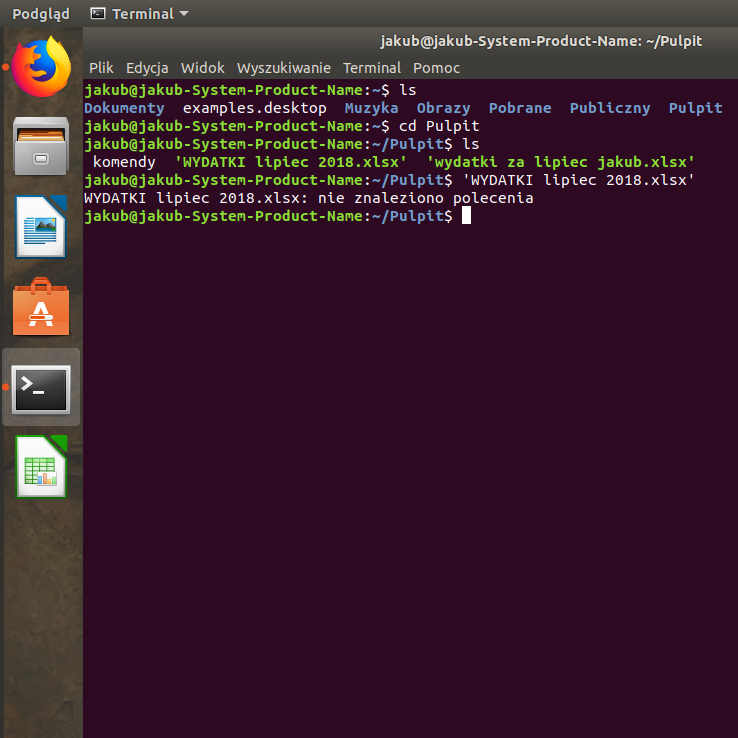This screenshot has width=738, height=738.
Task: Click 'examples.desktop' in ls output
Action: tap(255, 108)
